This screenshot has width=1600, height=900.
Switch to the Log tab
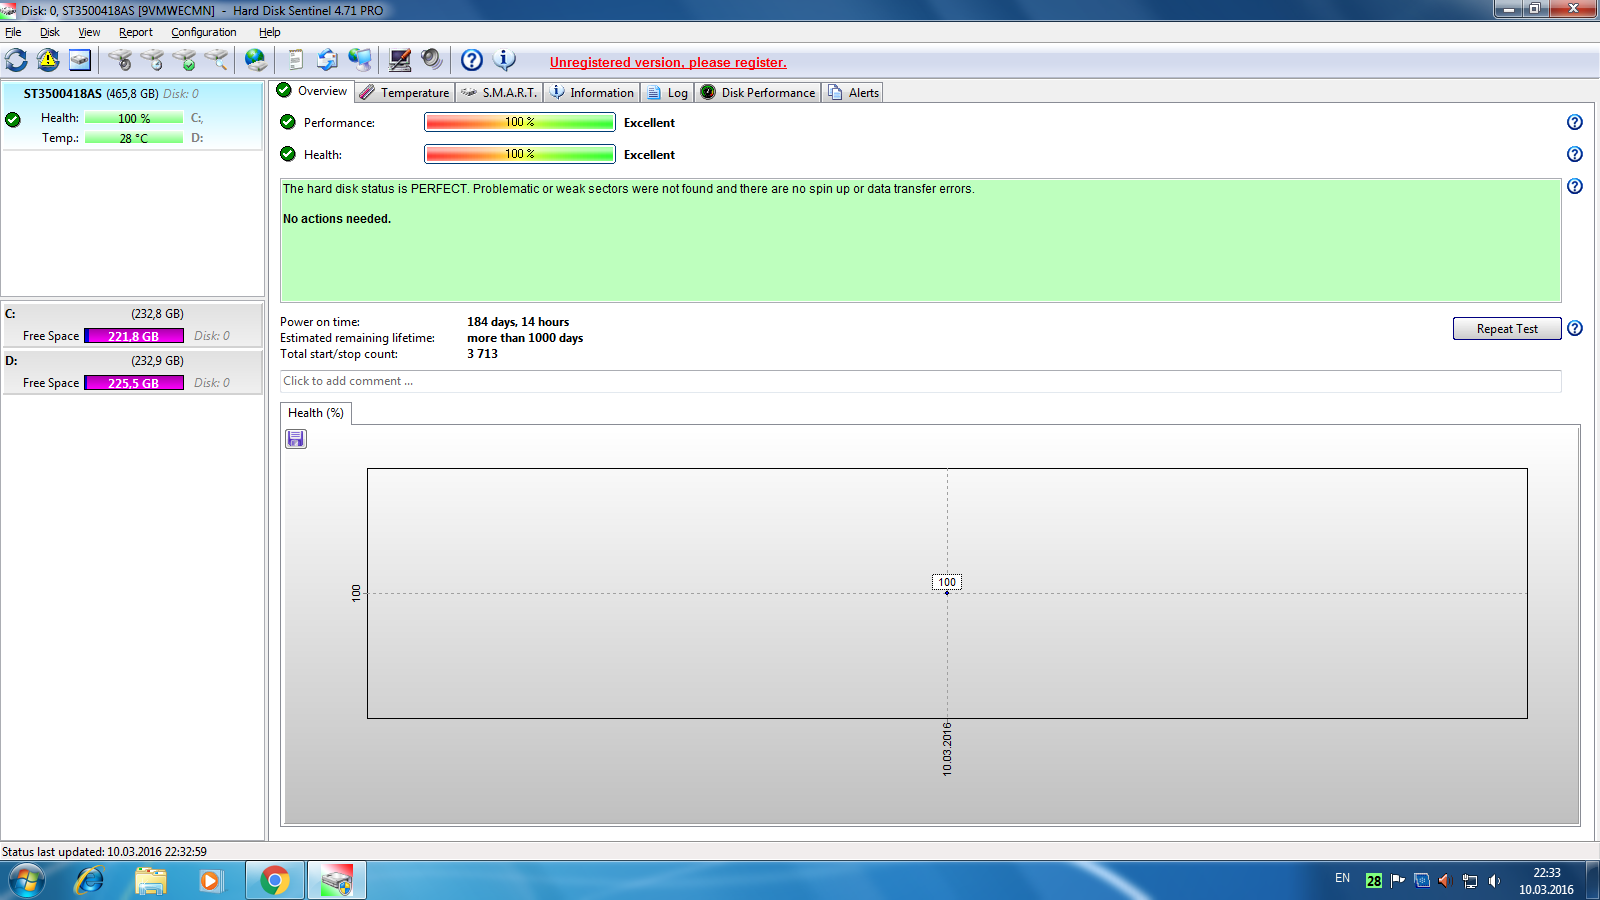(x=667, y=92)
